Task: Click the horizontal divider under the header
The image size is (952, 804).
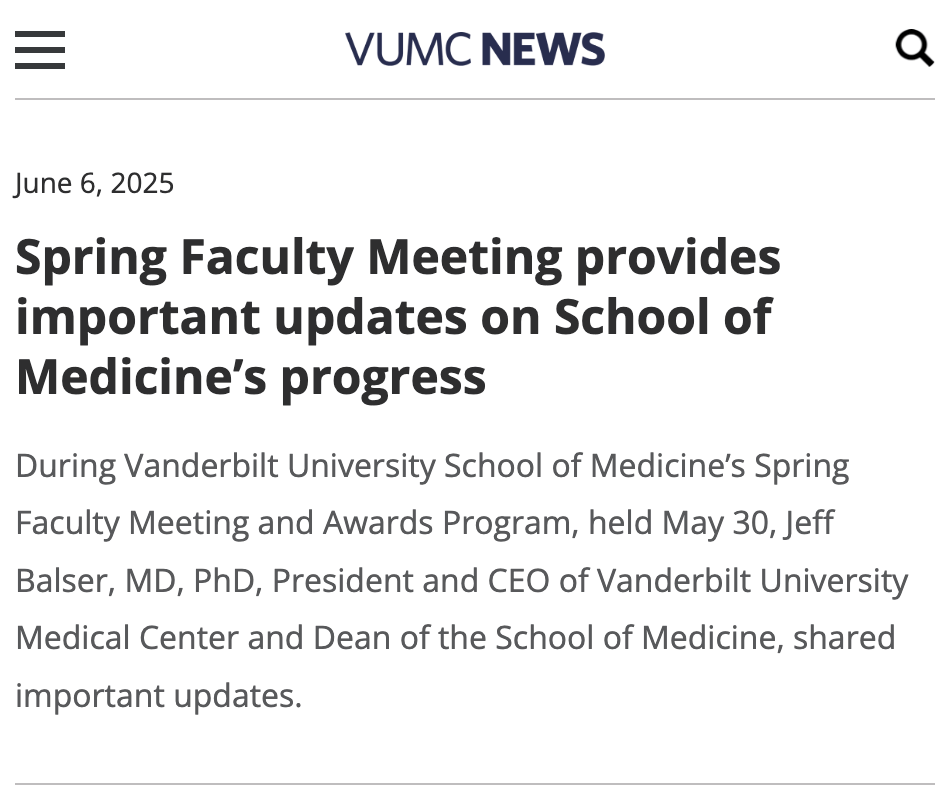Action: [x=475, y=99]
